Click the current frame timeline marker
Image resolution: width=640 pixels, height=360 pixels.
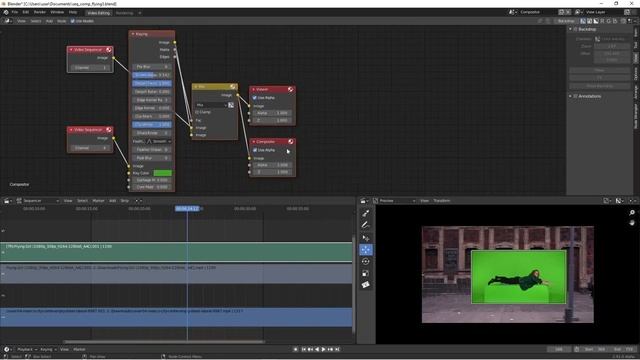187,209
